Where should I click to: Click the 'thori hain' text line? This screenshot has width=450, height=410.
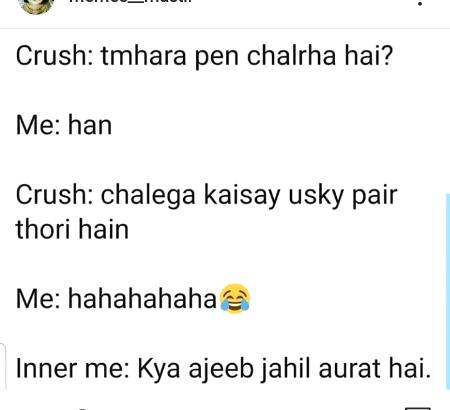click(72, 229)
